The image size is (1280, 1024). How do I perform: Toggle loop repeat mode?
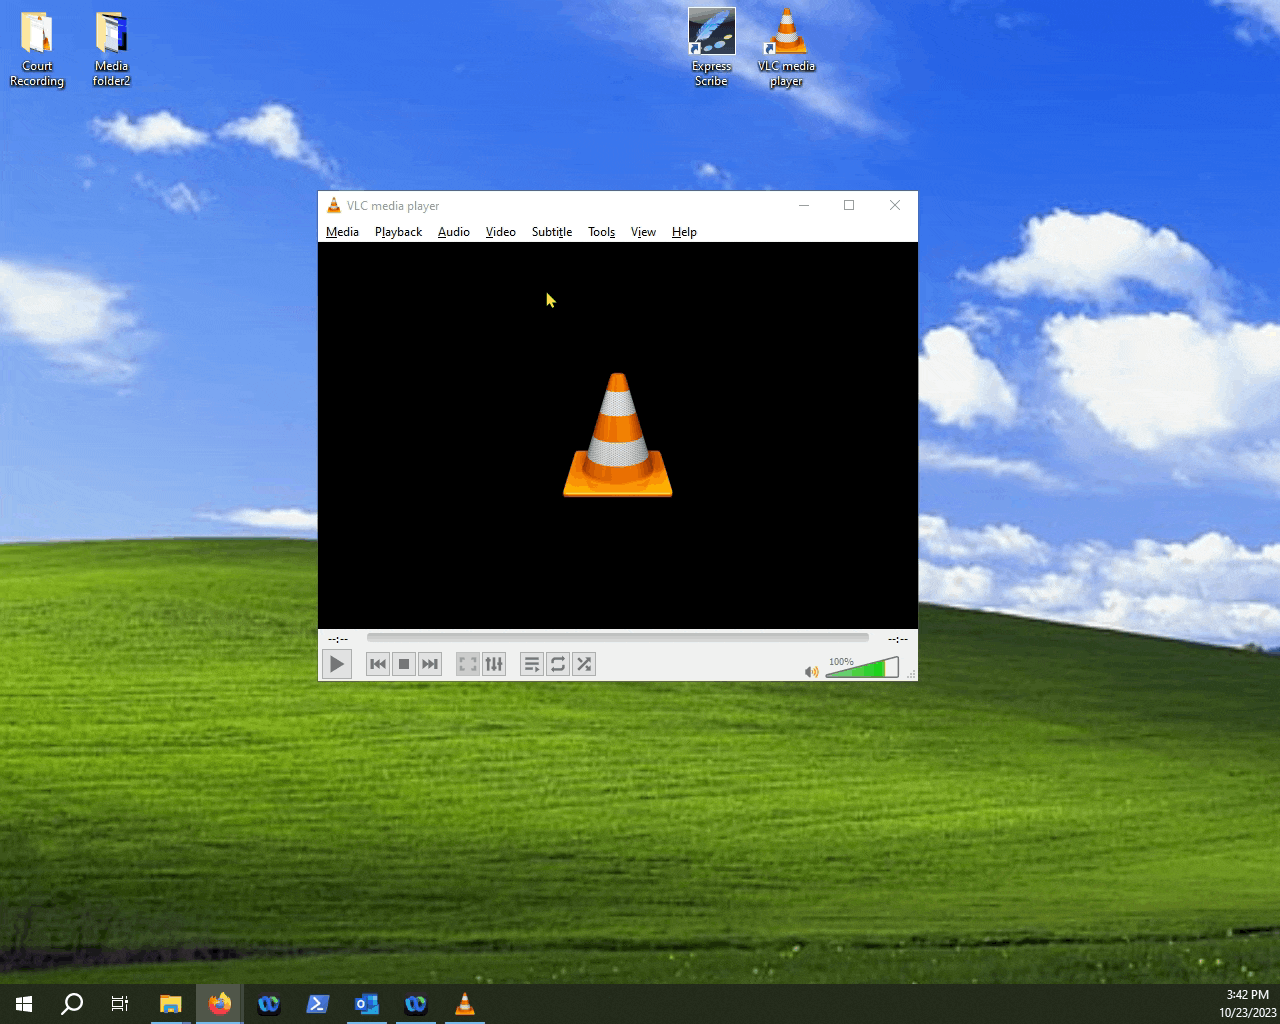(x=558, y=663)
